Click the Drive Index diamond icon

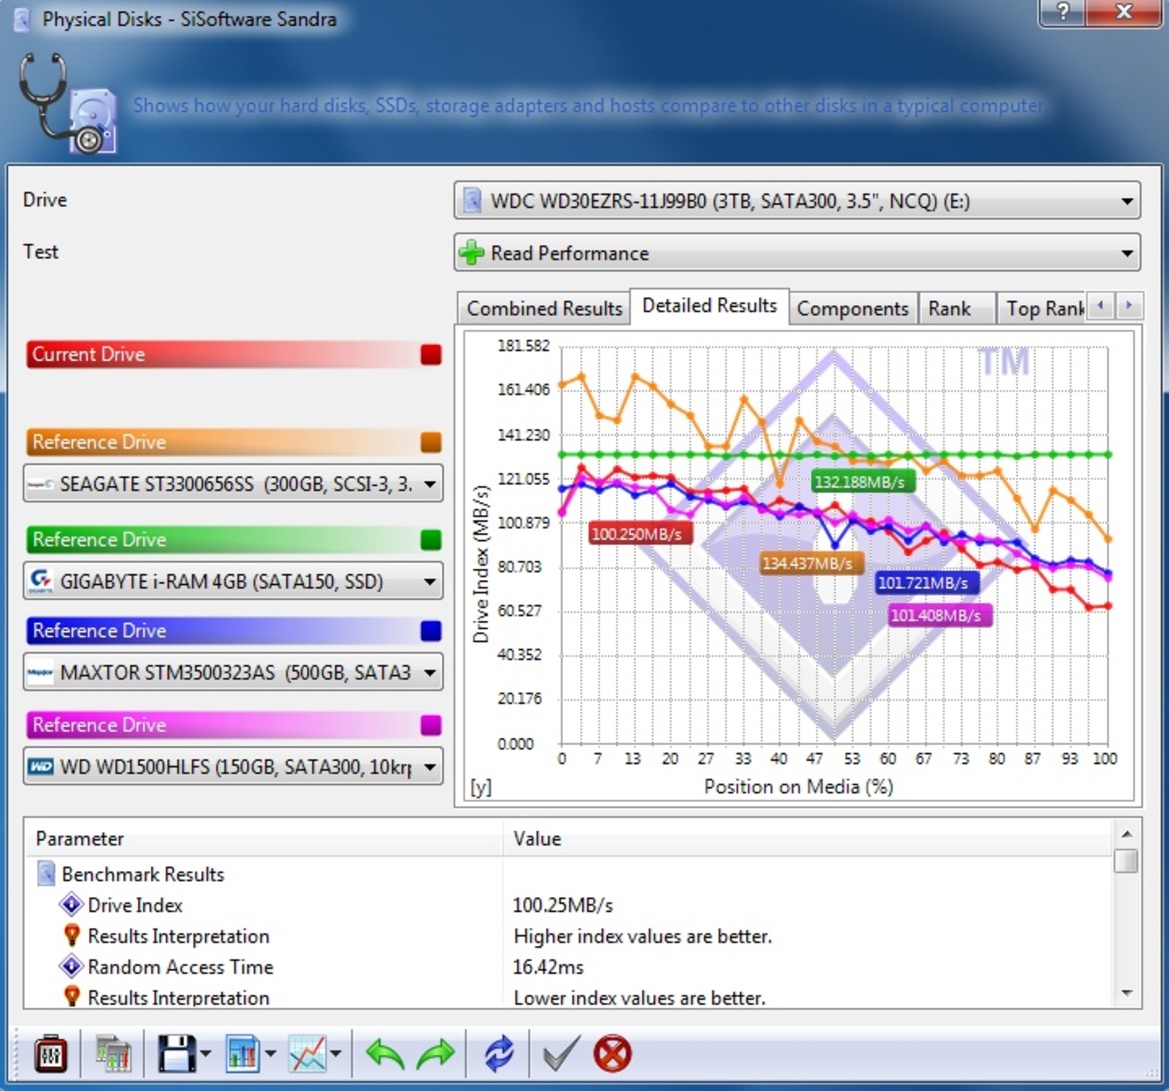pos(72,905)
